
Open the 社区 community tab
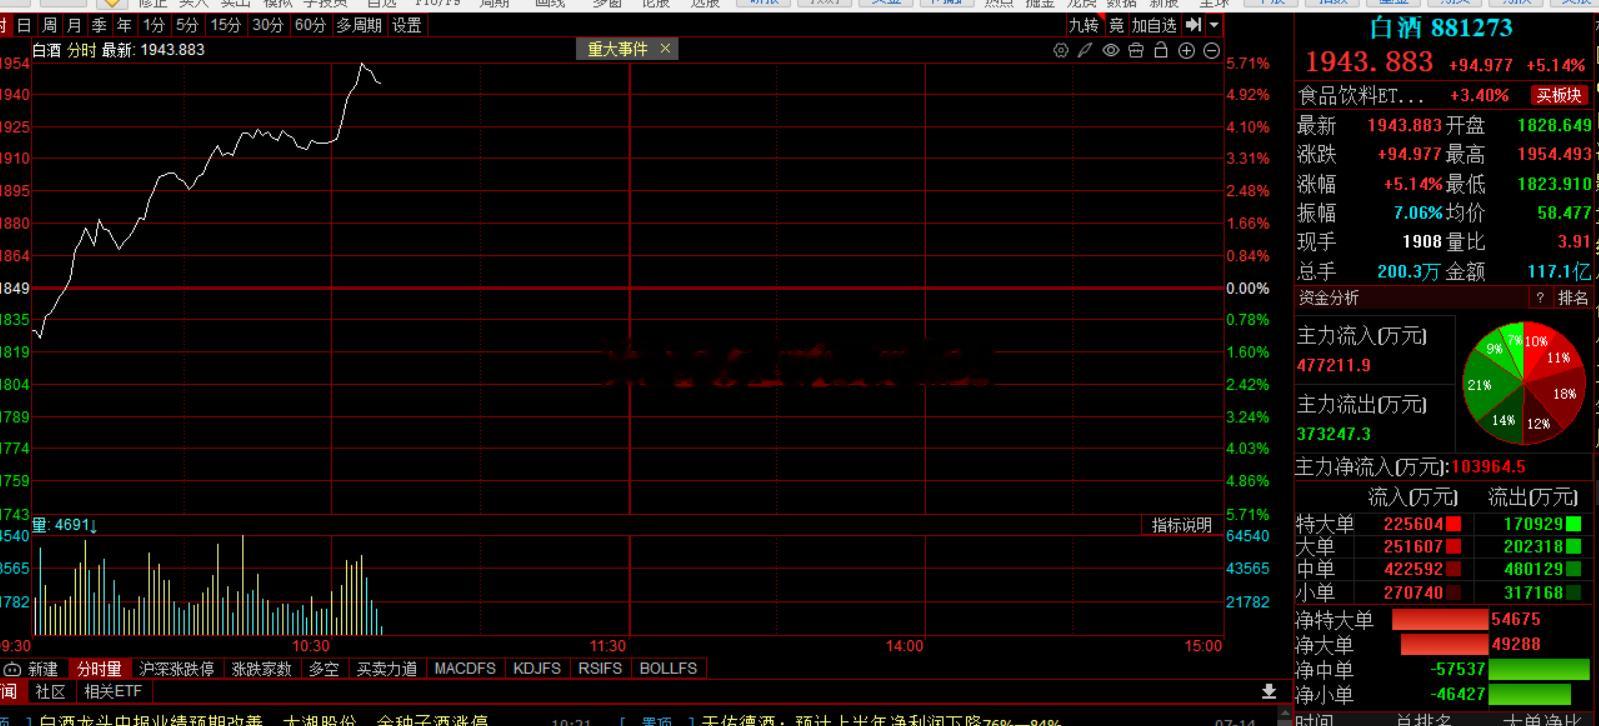[50, 691]
